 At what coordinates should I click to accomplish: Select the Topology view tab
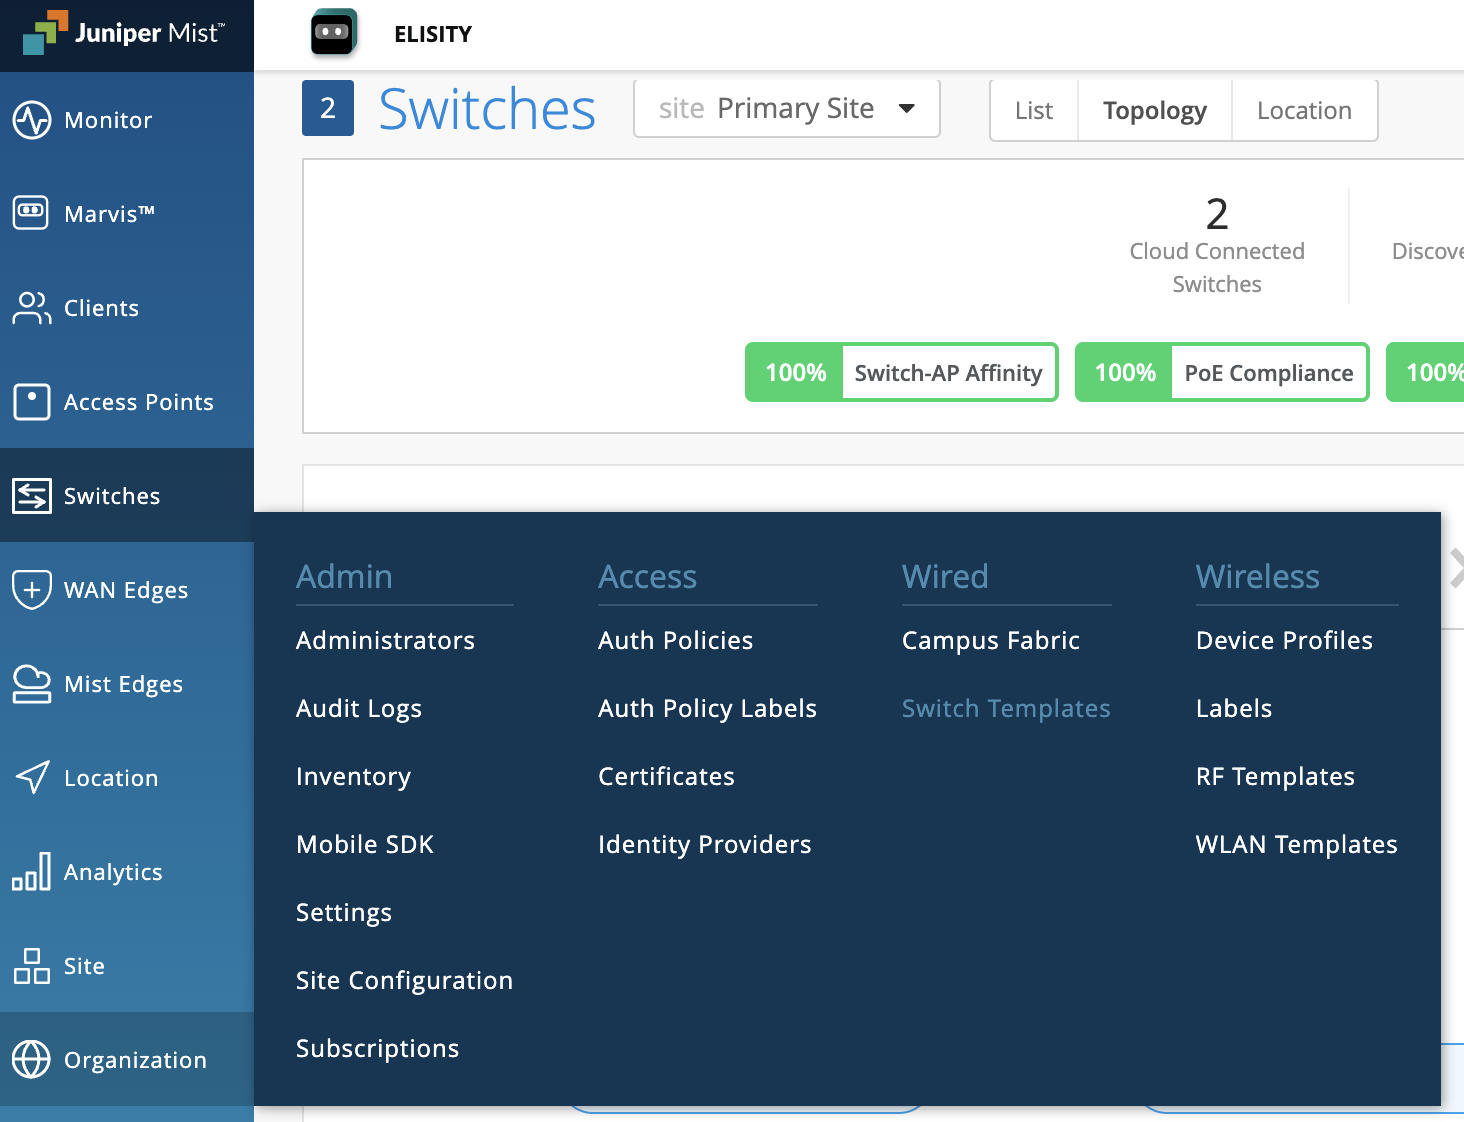(1154, 111)
